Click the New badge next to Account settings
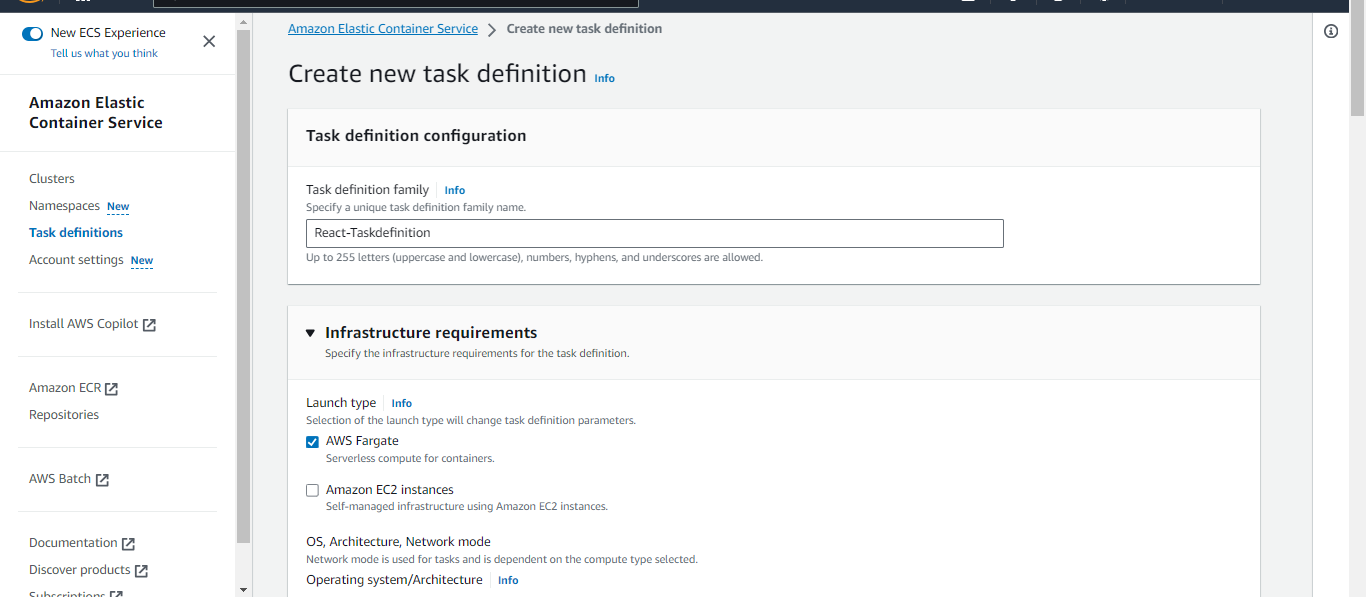The image size is (1366, 597). pos(142,261)
